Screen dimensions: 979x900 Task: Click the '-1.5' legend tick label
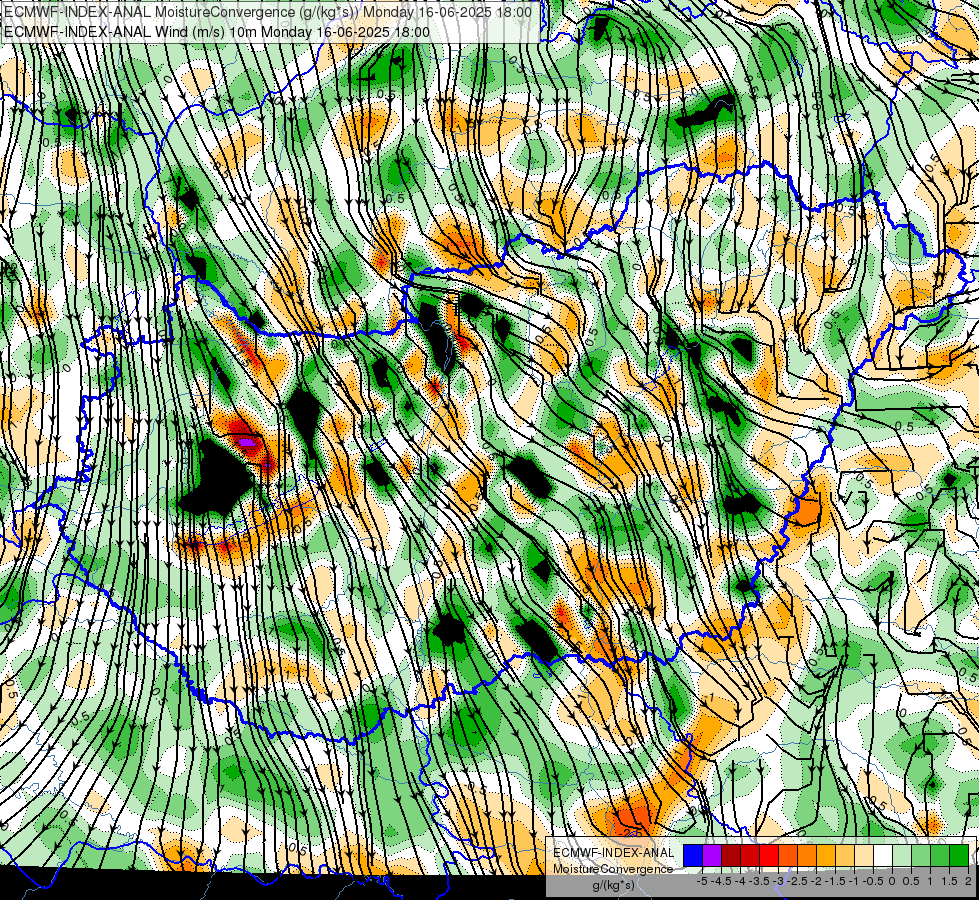pyautogui.click(x=835, y=881)
